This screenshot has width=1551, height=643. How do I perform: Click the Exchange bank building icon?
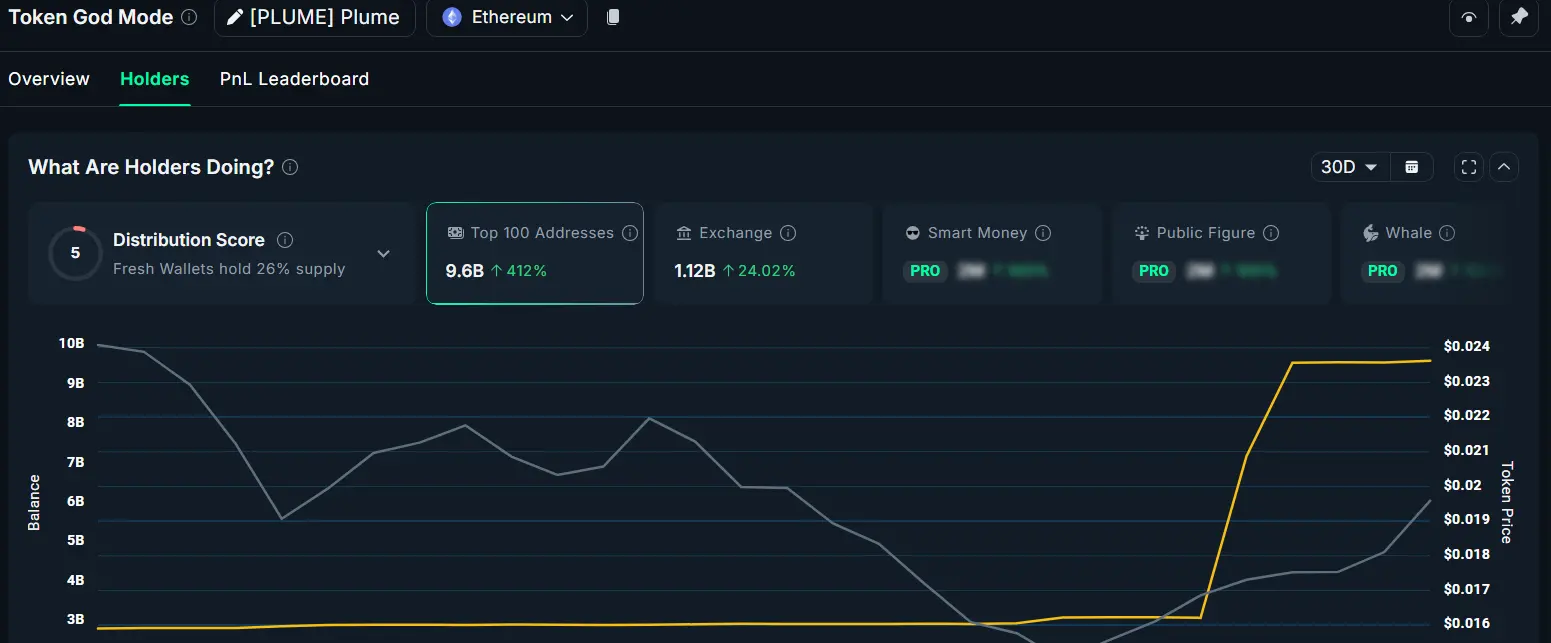(684, 233)
